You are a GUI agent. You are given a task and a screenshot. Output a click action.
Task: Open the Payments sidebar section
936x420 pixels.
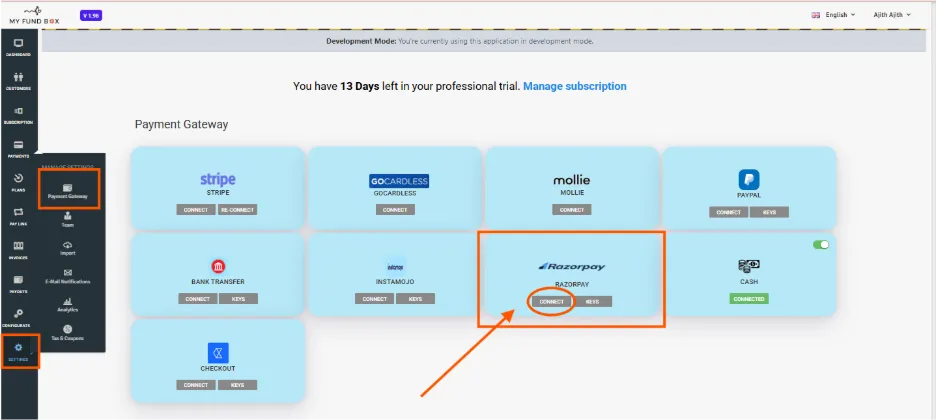click(x=19, y=149)
